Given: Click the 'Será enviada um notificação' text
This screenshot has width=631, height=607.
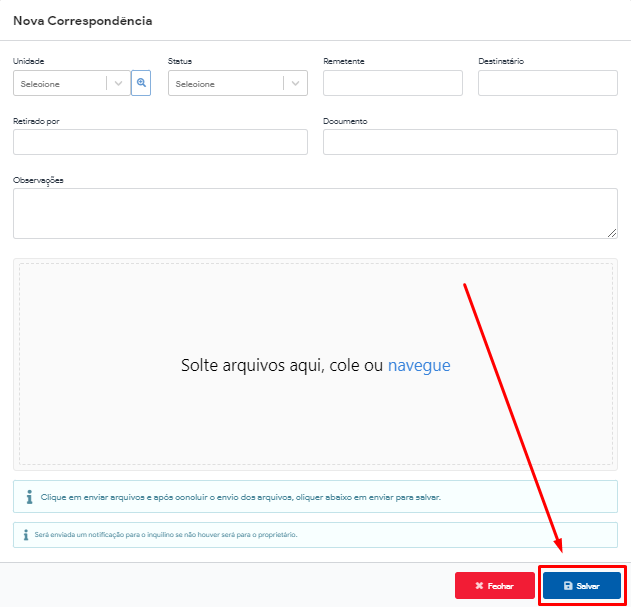Looking at the screenshot, I should (166, 535).
